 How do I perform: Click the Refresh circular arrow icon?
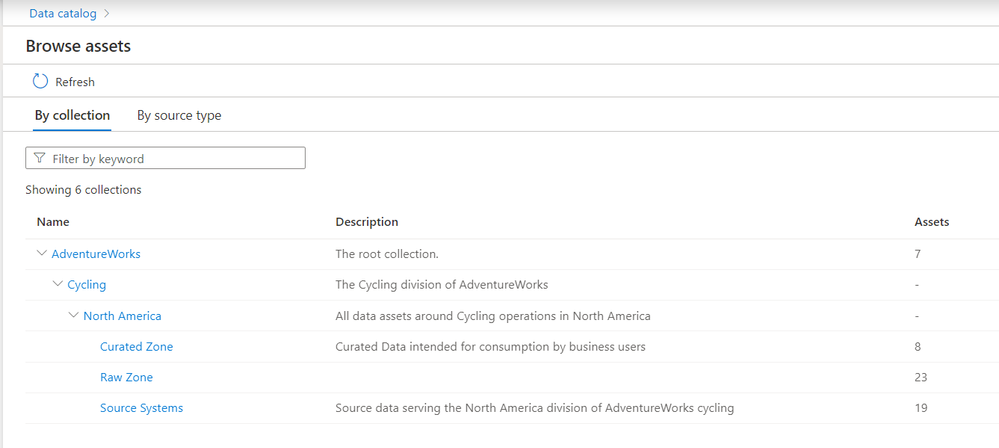click(40, 81)
